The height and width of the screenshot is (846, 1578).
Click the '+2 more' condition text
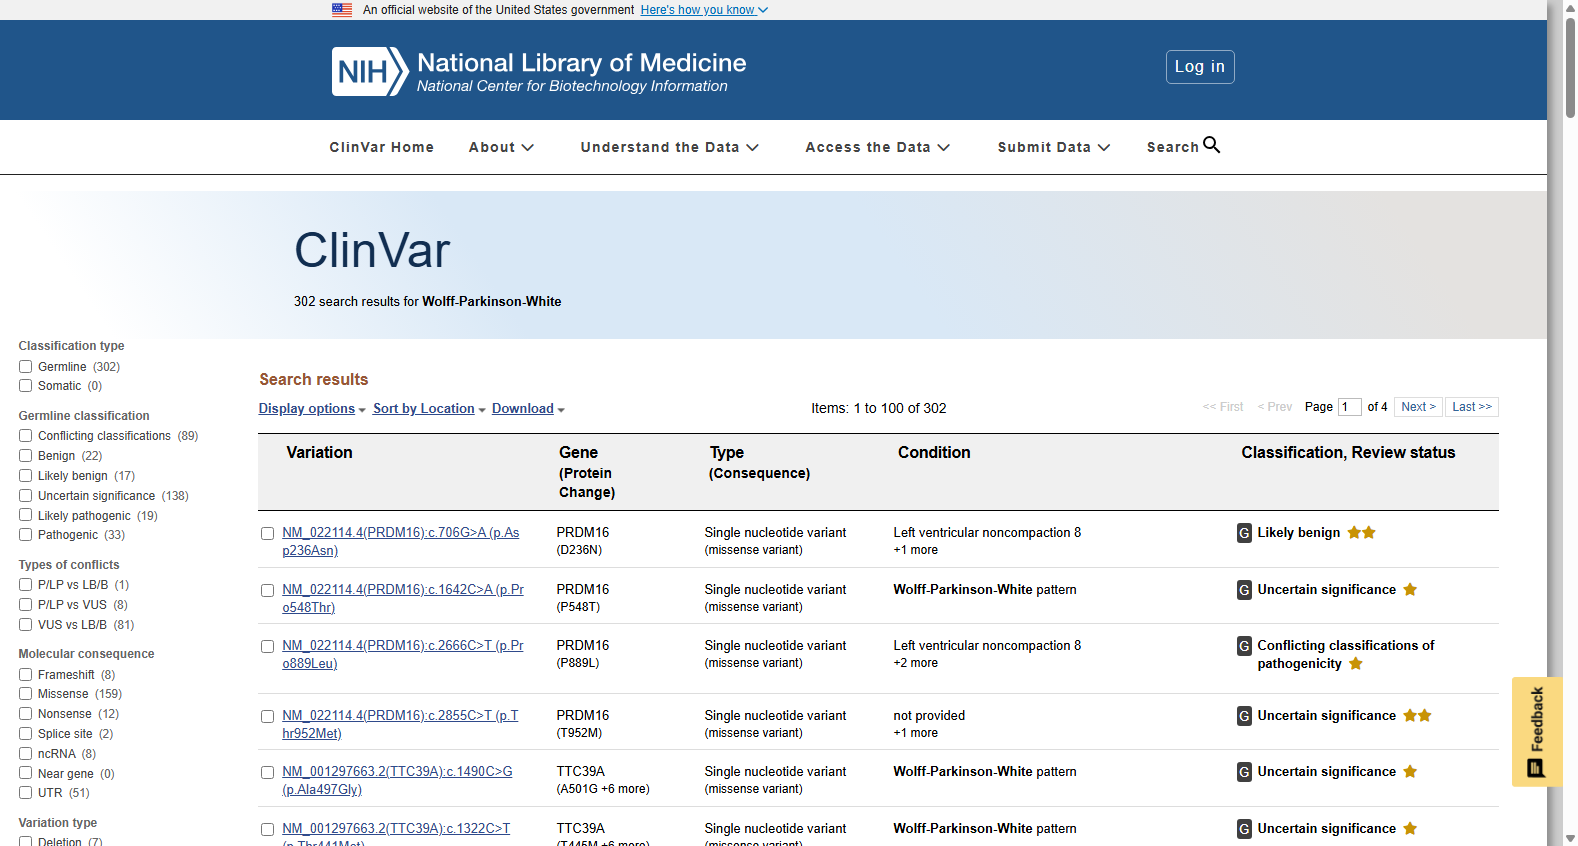[x=916, y=663]
